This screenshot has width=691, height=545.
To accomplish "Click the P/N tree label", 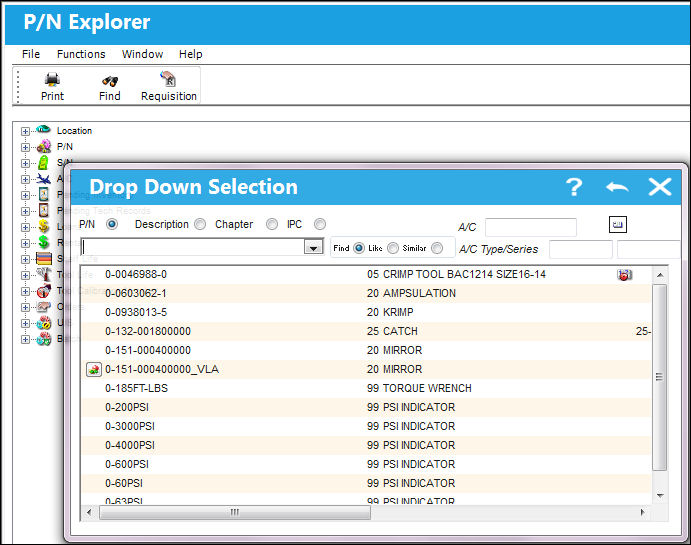I will point(64,147).
